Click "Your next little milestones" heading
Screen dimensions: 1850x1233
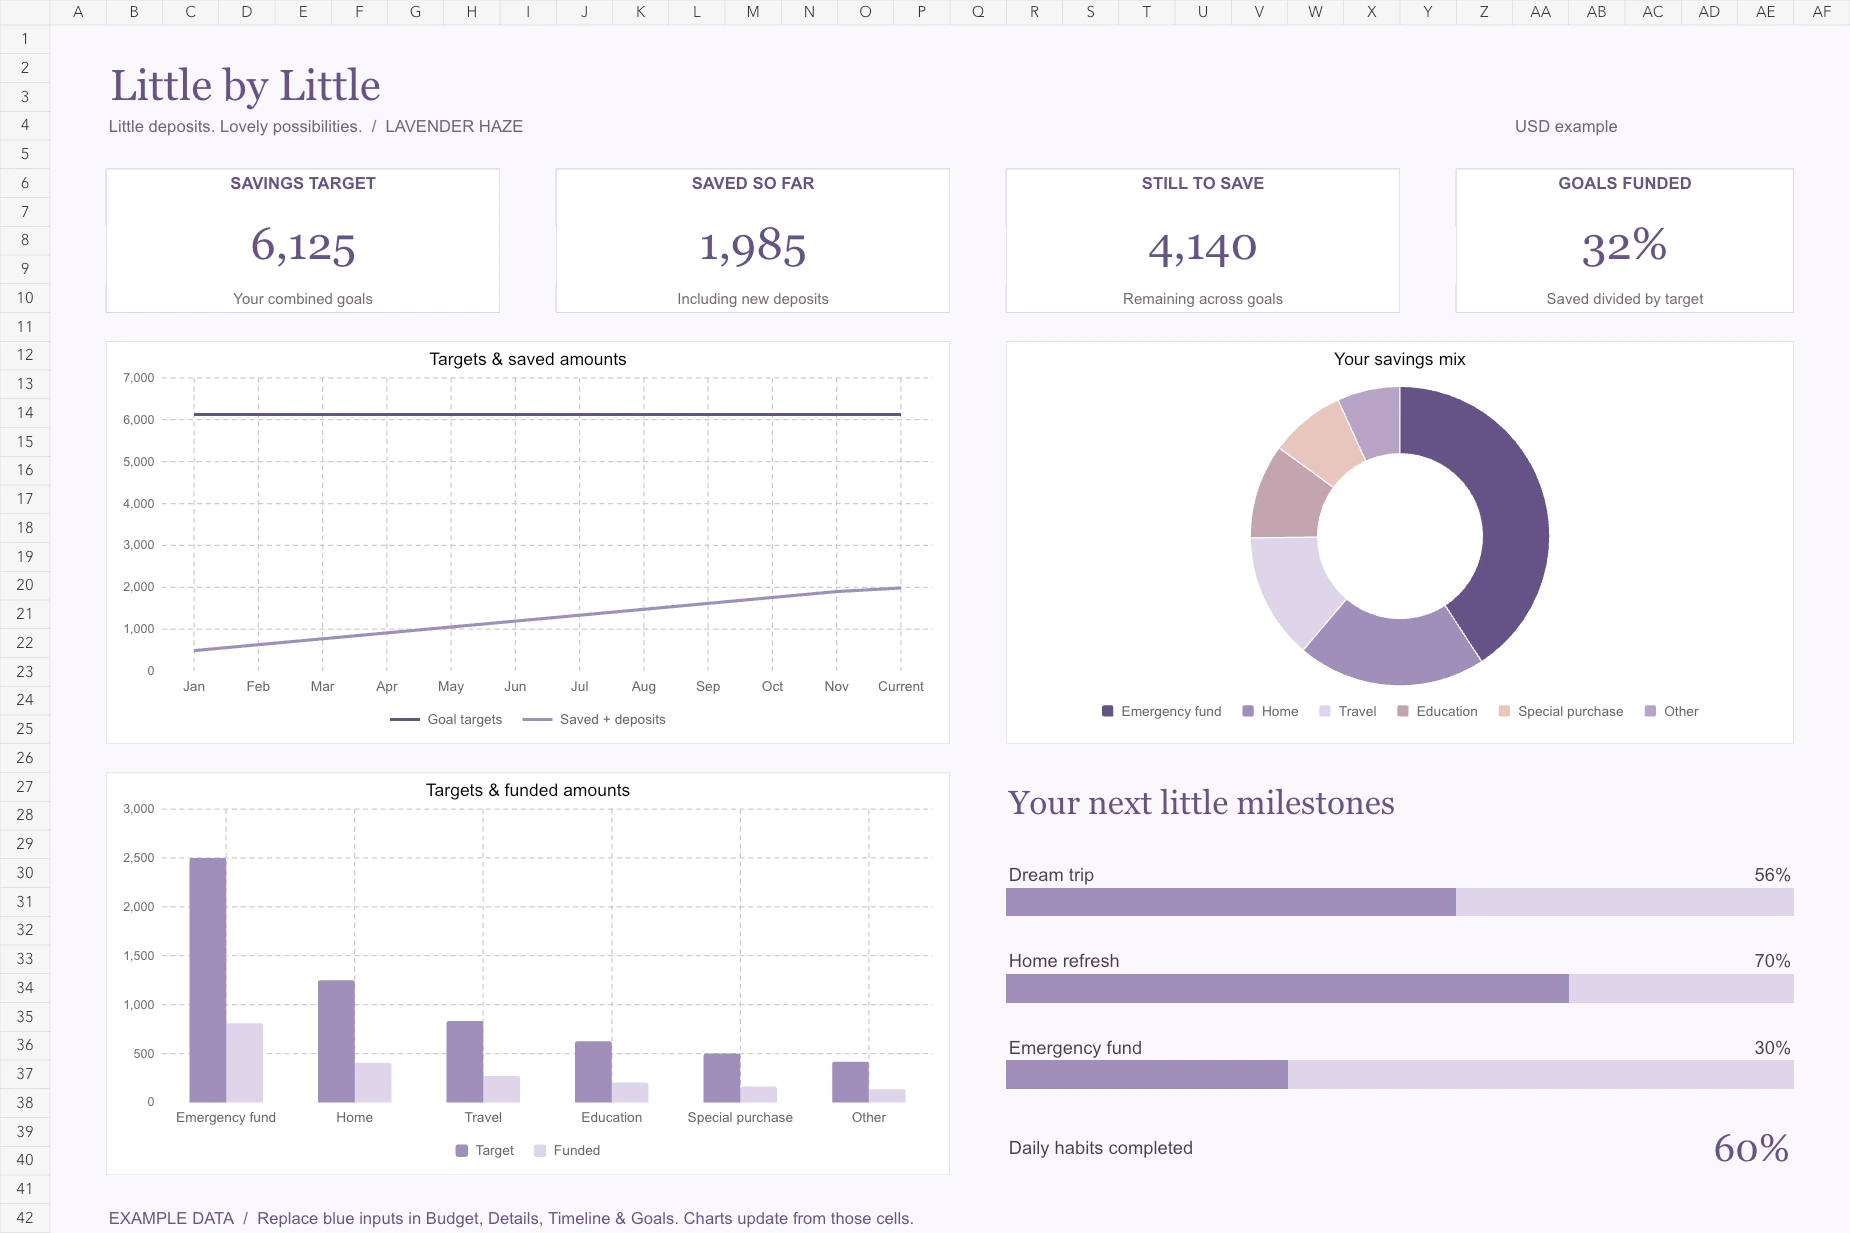point(1201,803)
